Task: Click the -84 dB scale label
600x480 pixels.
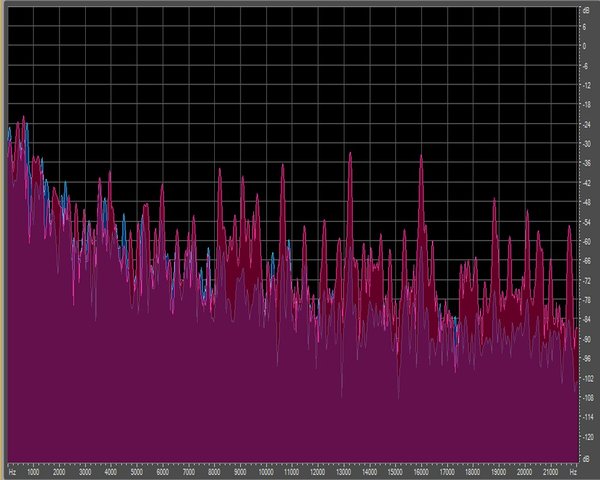Action: (586, 320)
